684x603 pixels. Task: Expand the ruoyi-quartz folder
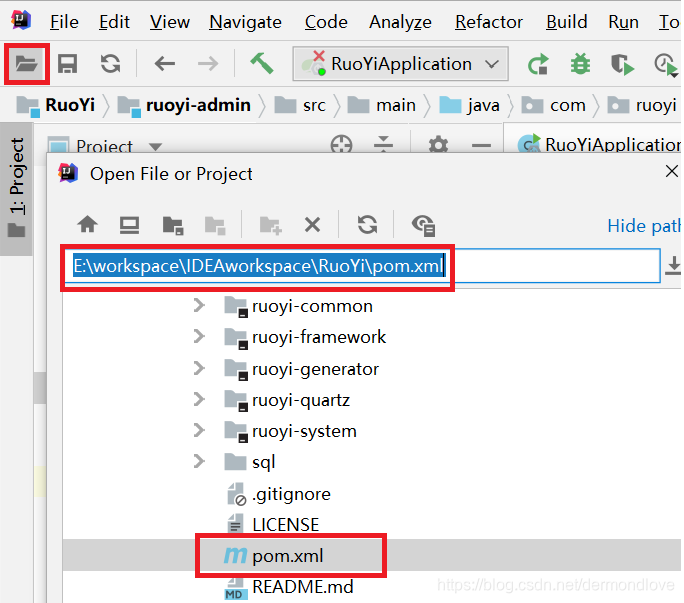[x=199, y=399]
